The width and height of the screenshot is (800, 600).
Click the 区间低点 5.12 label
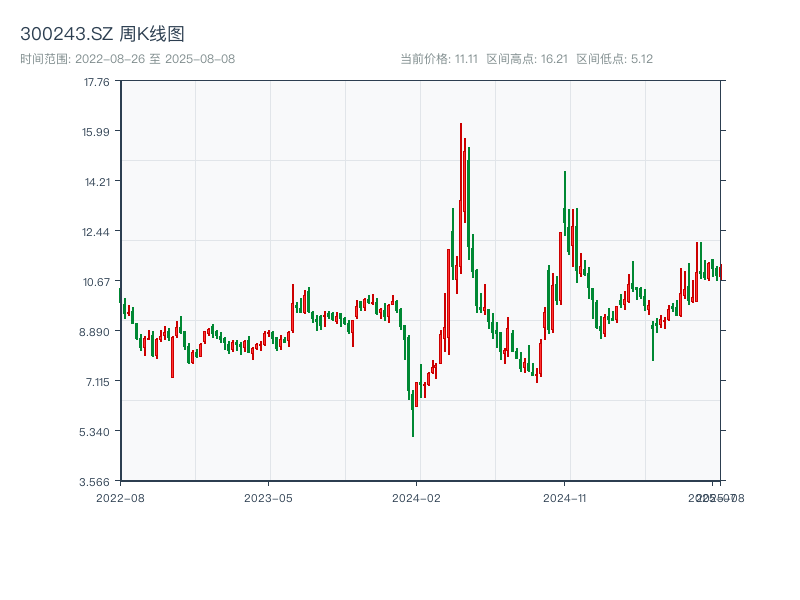coord(614,59)
